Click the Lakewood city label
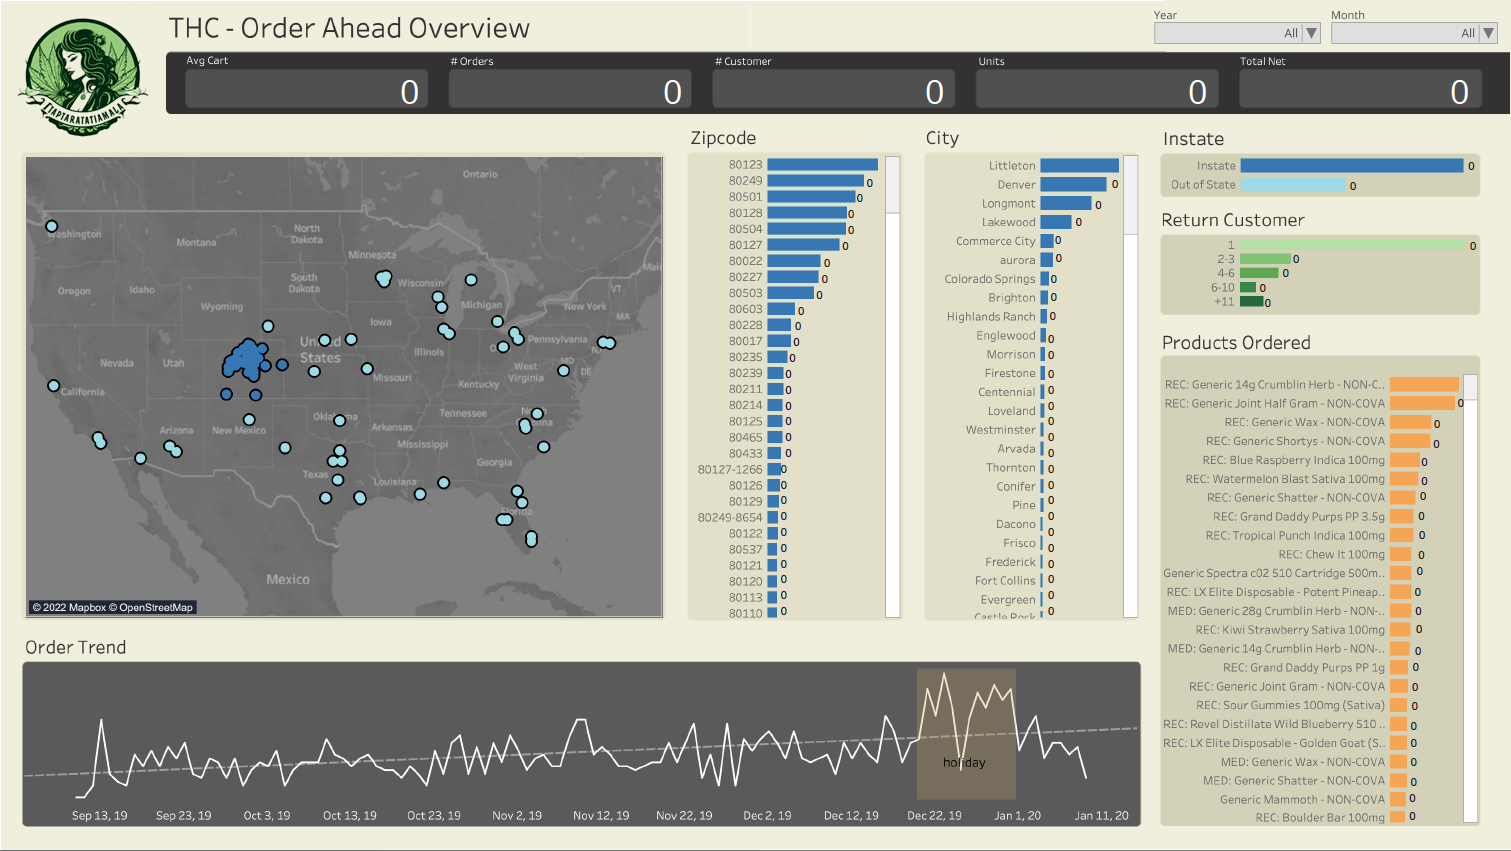 (x=1008, y=223)
